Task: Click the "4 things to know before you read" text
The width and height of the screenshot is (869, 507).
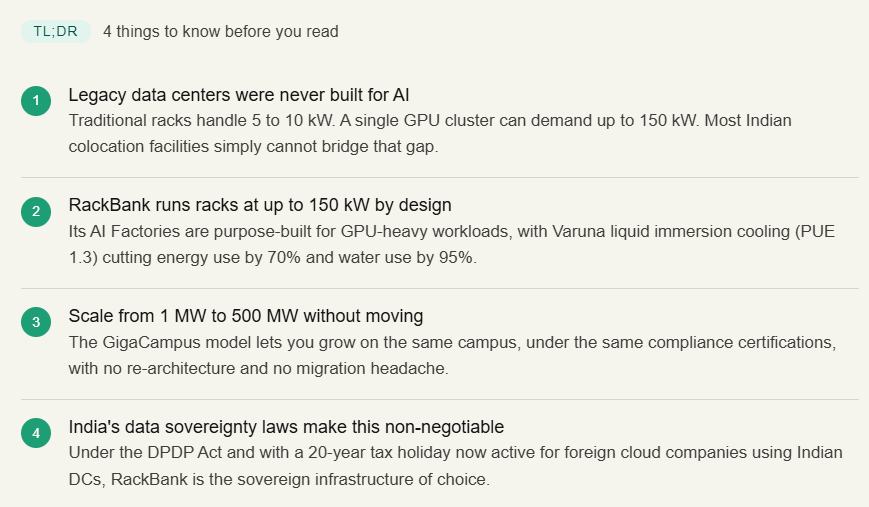Action: (220, 31)
